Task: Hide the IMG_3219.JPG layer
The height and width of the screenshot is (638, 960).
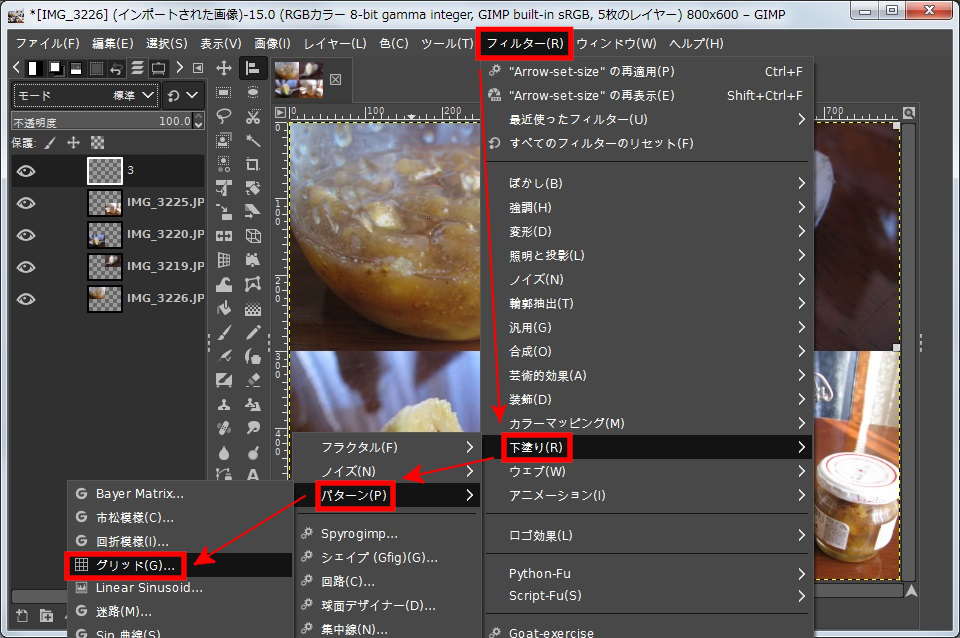Action: coord(26,266)
